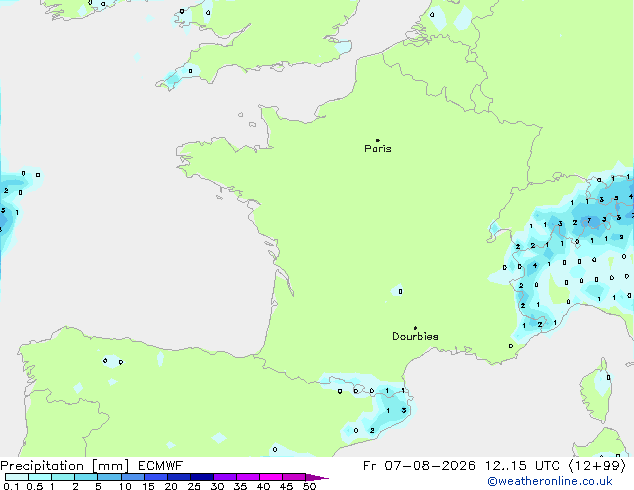634x490 pixels.
Task: Click the '(12+99)' forecast offset text
Action: coord(597,466)
